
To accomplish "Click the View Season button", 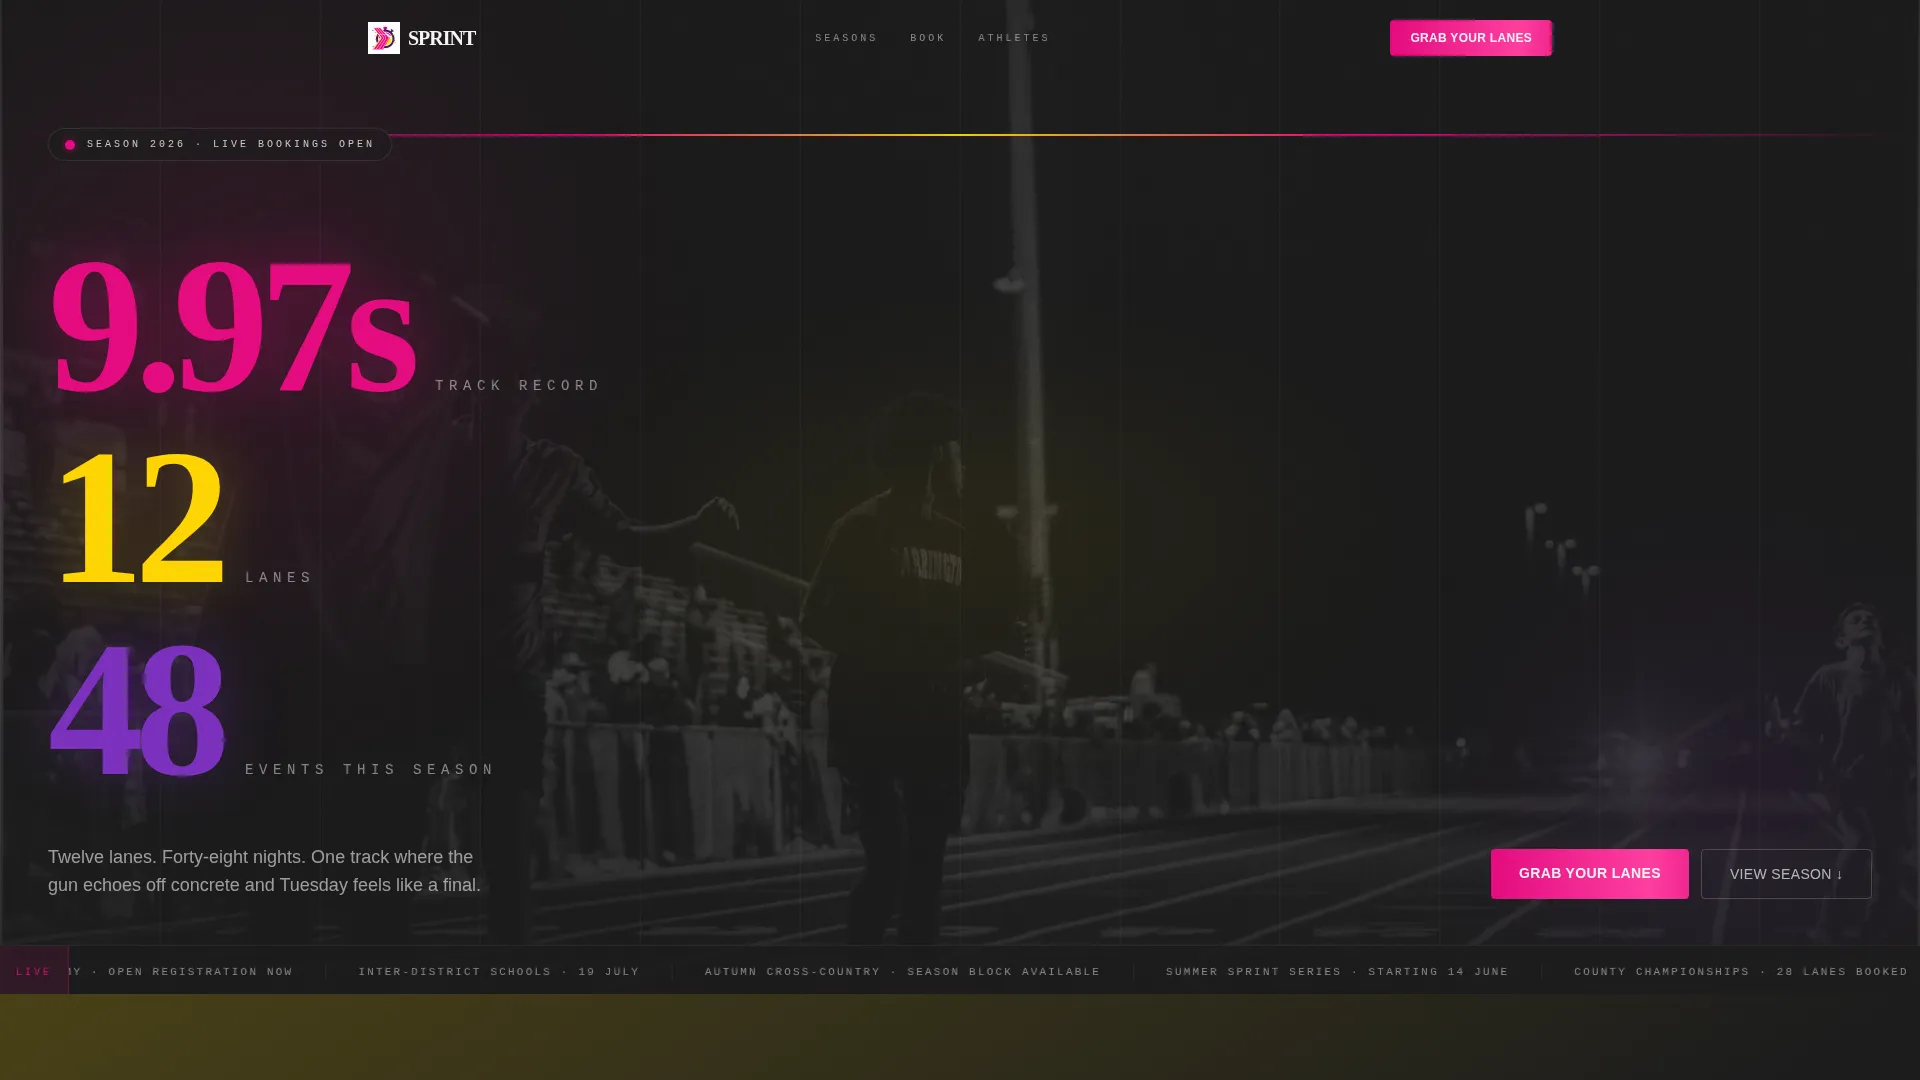I will pos(1786,874).
